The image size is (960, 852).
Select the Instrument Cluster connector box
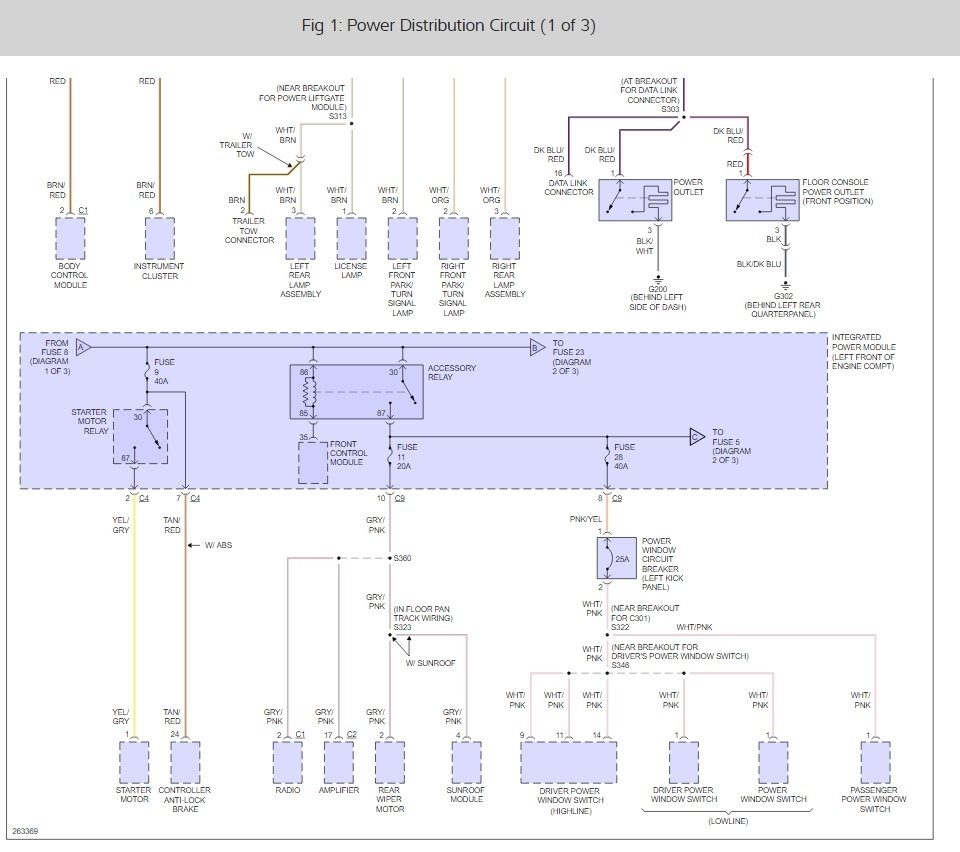coord(160,239)
